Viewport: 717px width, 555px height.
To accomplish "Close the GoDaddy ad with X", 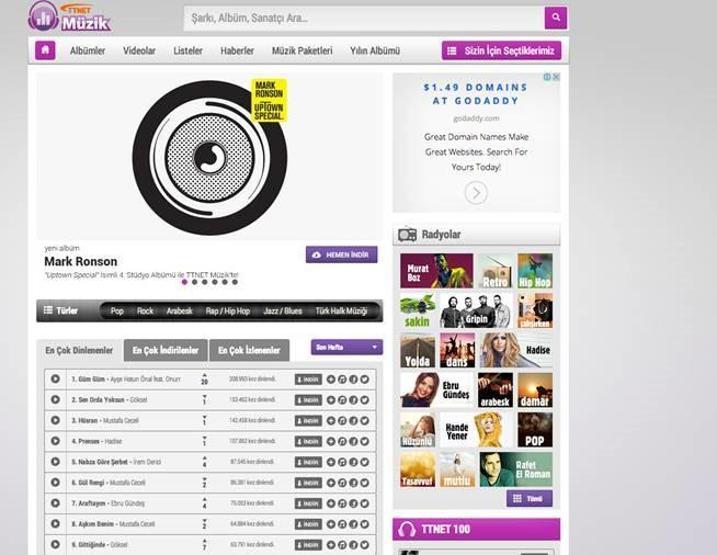I will [556, 77].
